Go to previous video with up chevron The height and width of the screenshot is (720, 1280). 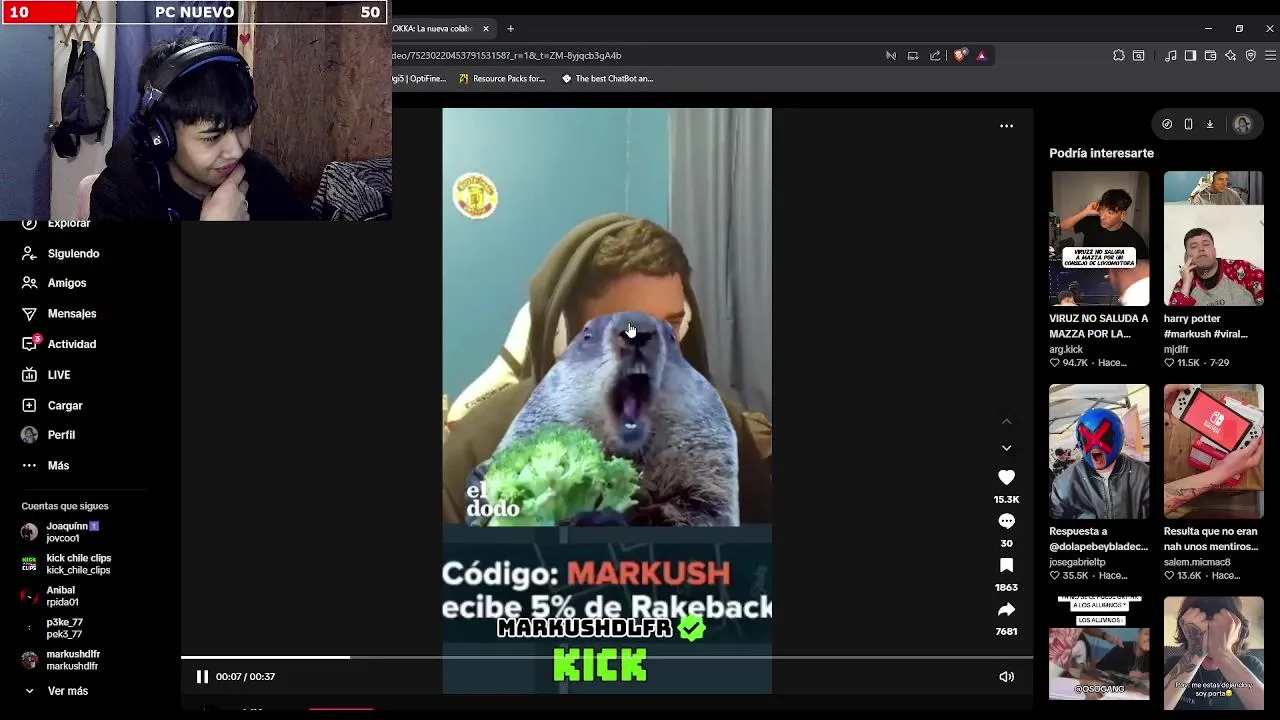coord(1006,422)
